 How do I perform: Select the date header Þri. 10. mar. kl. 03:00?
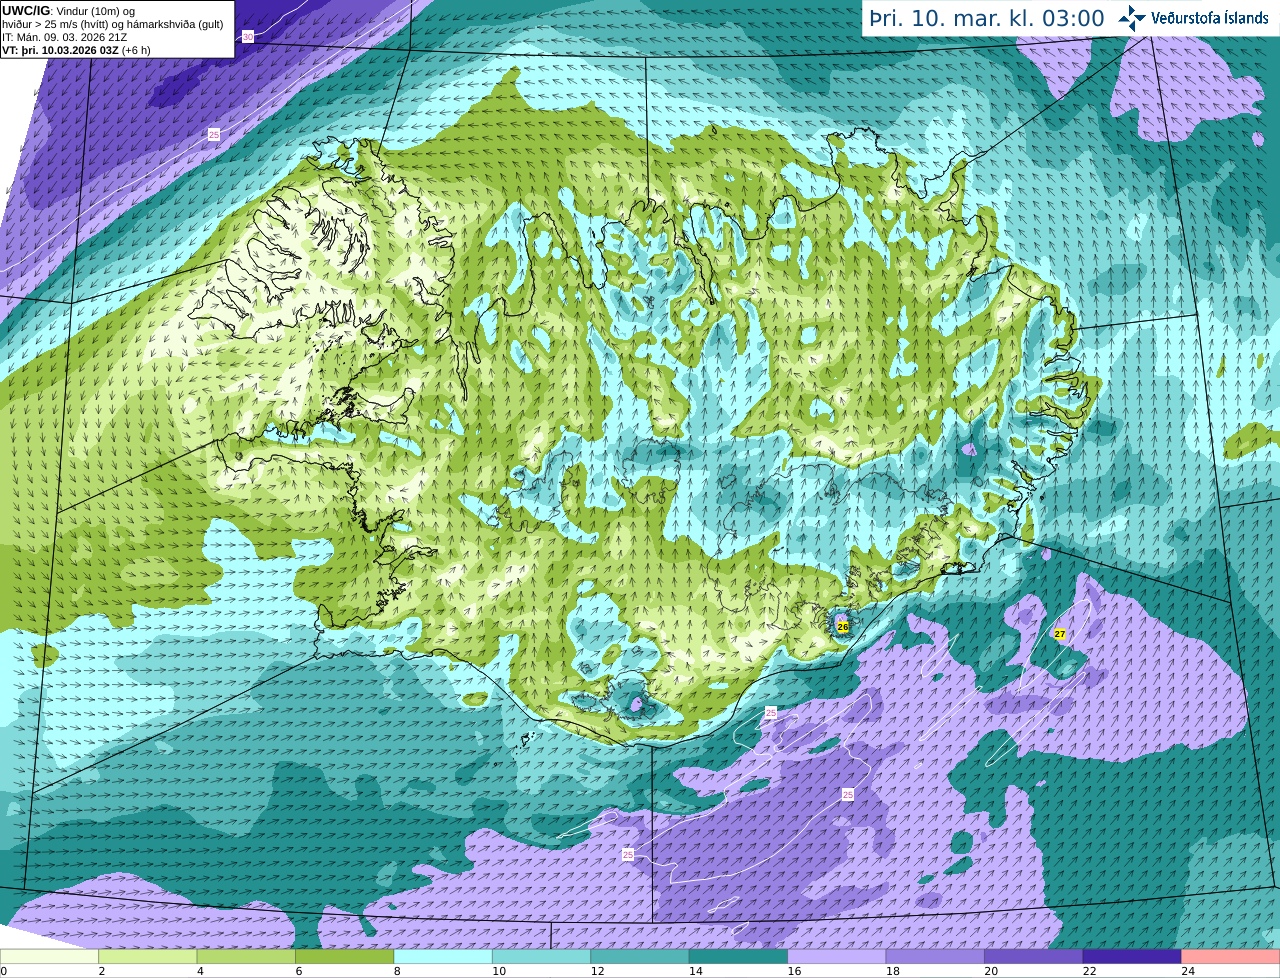(x=987, y=19)
